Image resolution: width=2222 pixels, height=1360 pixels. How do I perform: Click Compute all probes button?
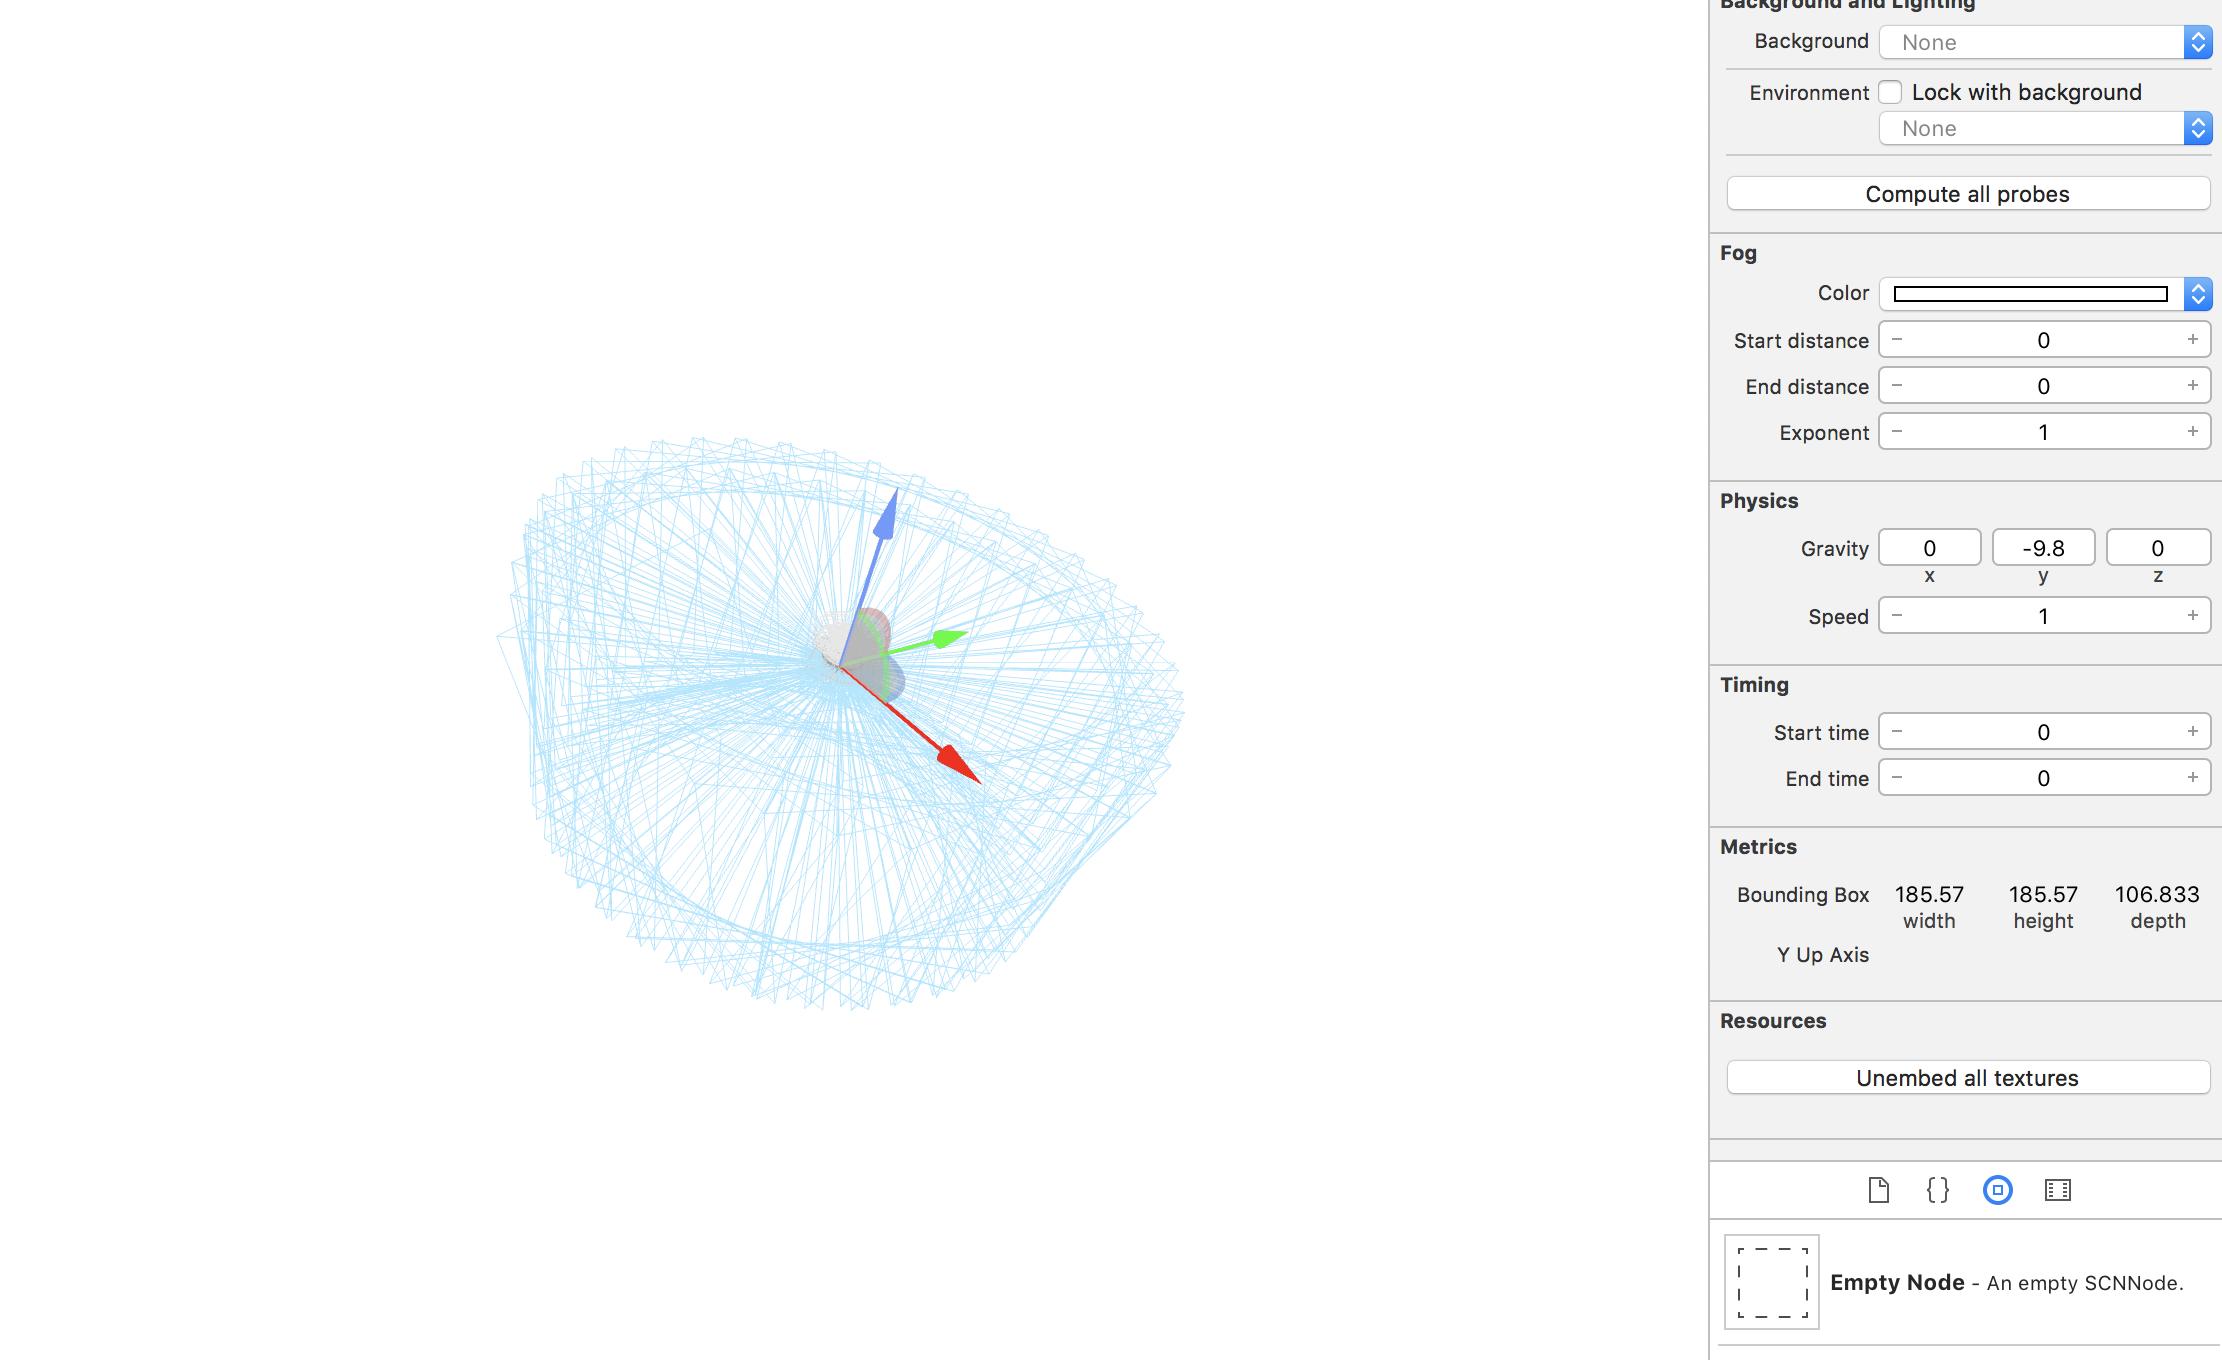pyautogui.click(x=1967, y=194)
